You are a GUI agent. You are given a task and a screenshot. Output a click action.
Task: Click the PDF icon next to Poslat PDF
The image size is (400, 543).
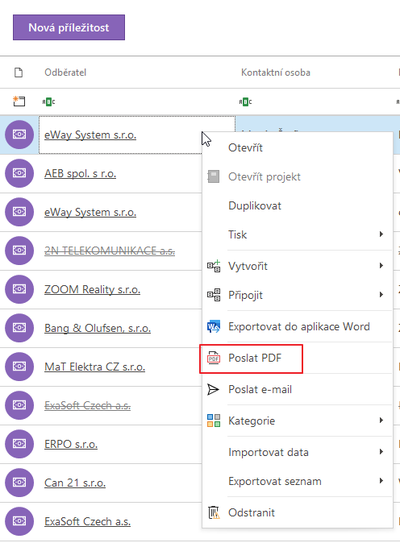pos(213,358)
